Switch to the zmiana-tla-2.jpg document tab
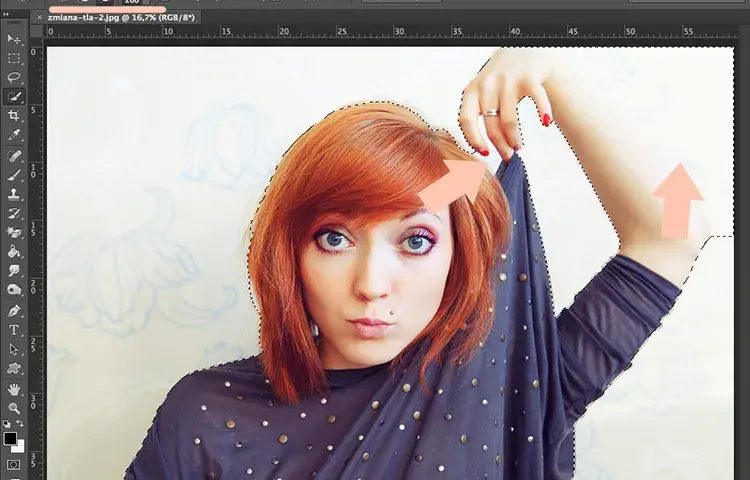 121,17
